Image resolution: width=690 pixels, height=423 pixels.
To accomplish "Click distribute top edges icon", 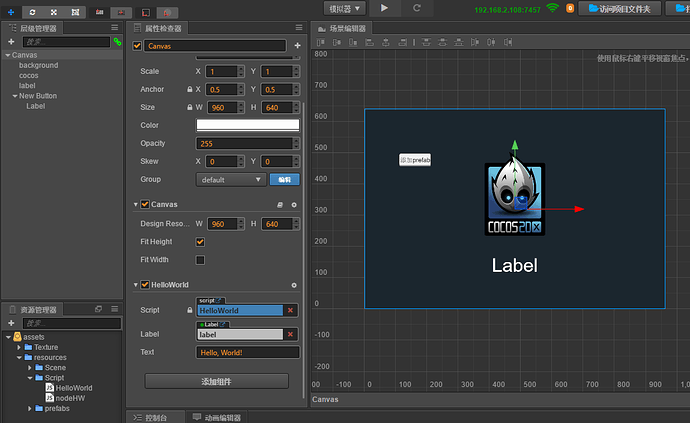I will [x=426, y=42].
